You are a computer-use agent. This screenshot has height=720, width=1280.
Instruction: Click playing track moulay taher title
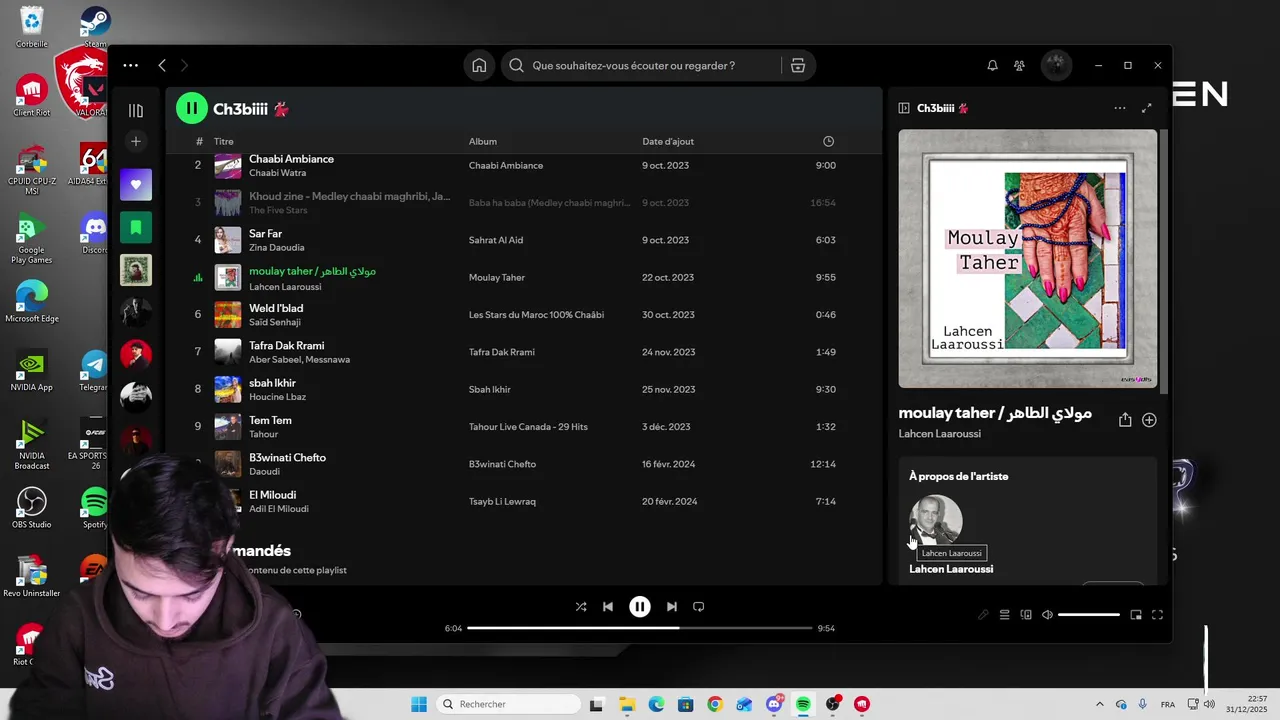(312, 271)
